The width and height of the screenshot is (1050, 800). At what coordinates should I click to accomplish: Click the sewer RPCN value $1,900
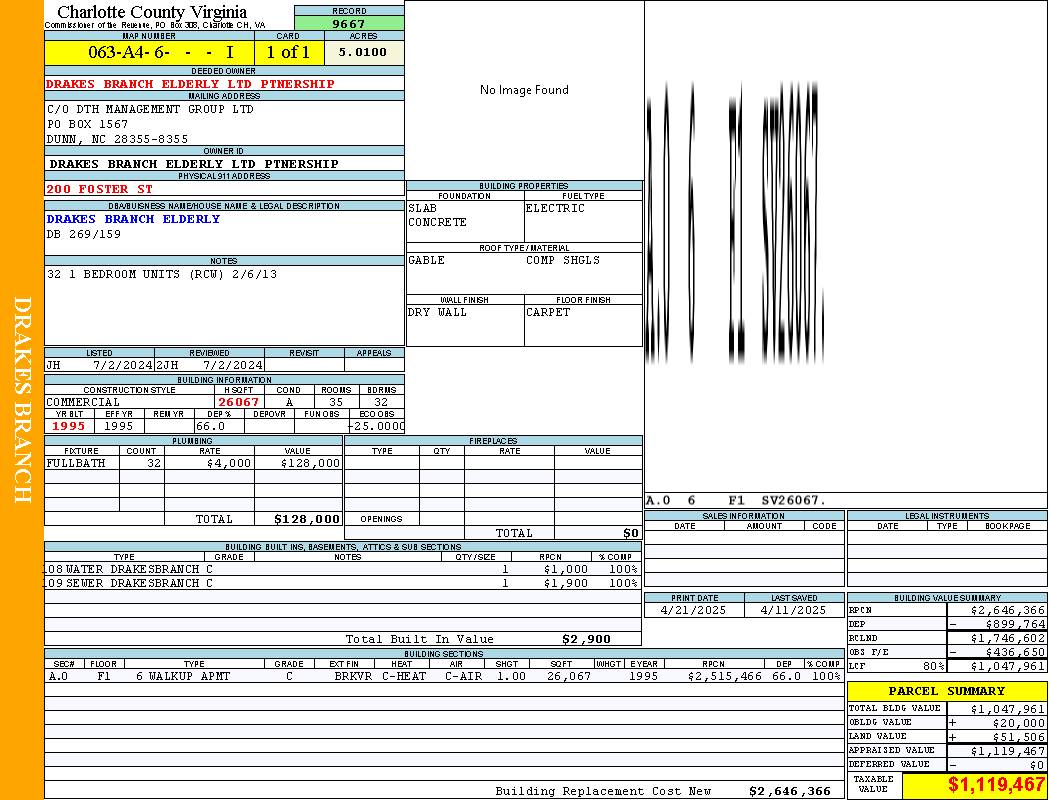(x=566, y=584)
